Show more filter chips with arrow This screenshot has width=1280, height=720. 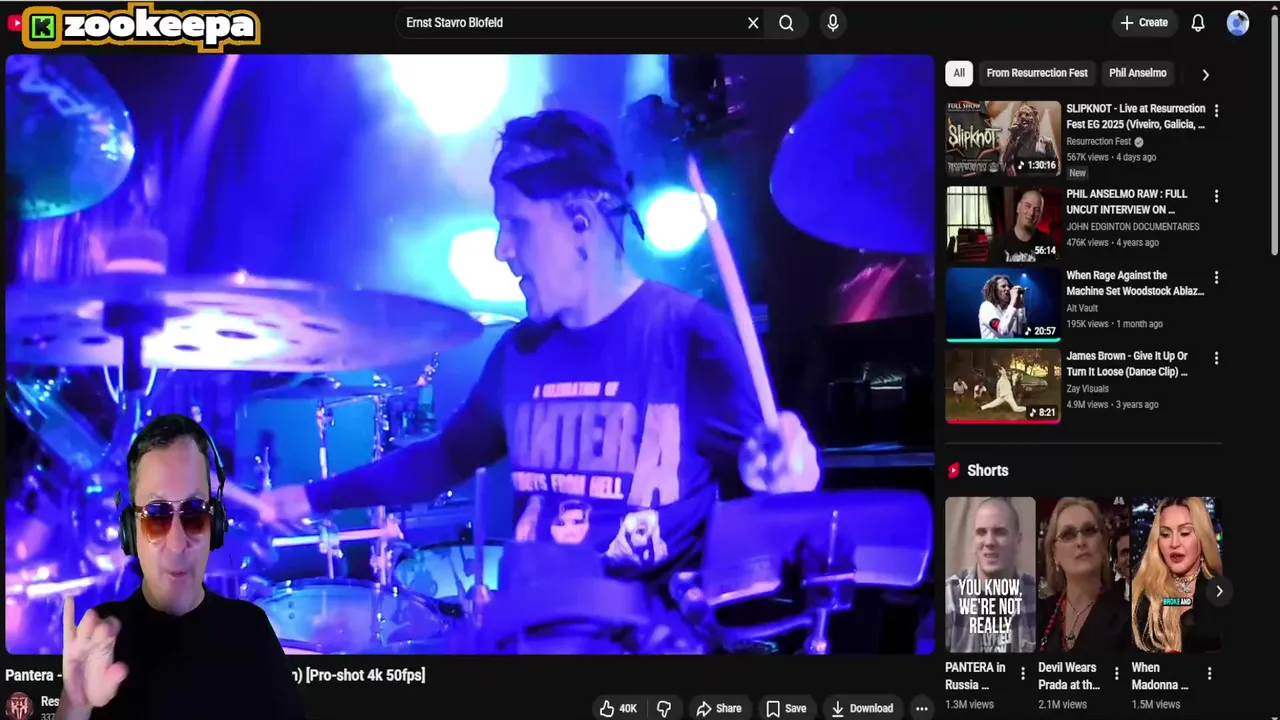(x=1205, y=74)
